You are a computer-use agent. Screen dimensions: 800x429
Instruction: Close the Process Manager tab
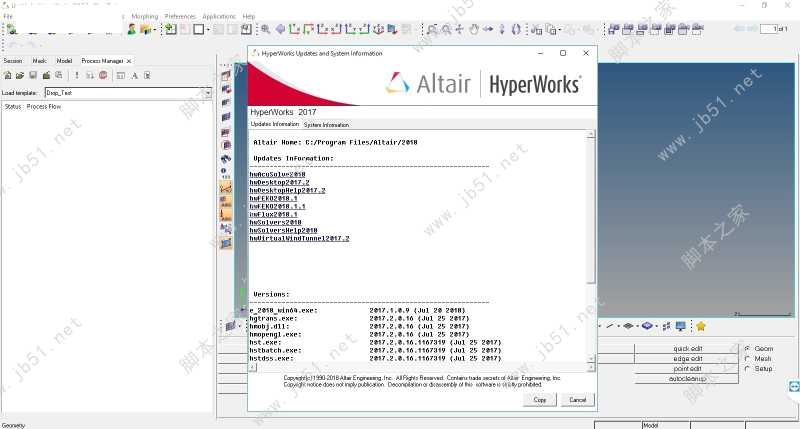tap(129, 61)
